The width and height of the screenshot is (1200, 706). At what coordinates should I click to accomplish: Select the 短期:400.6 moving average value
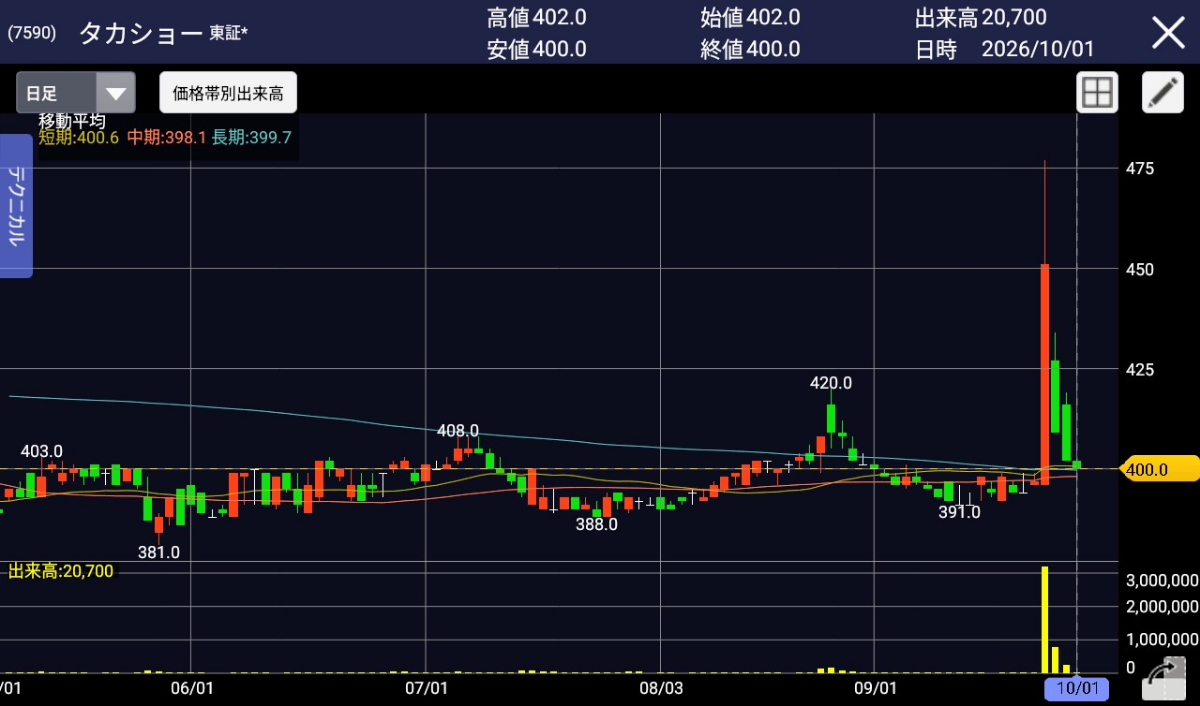point(79,138)
